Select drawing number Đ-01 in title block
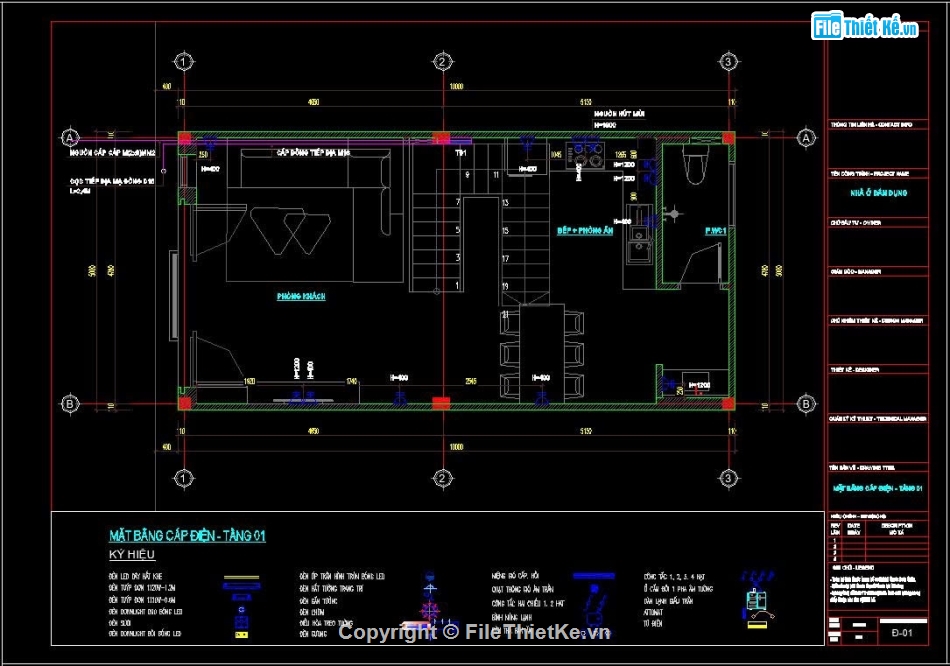The height and width of the screenshot is (666, 950). tap(900, 633)
